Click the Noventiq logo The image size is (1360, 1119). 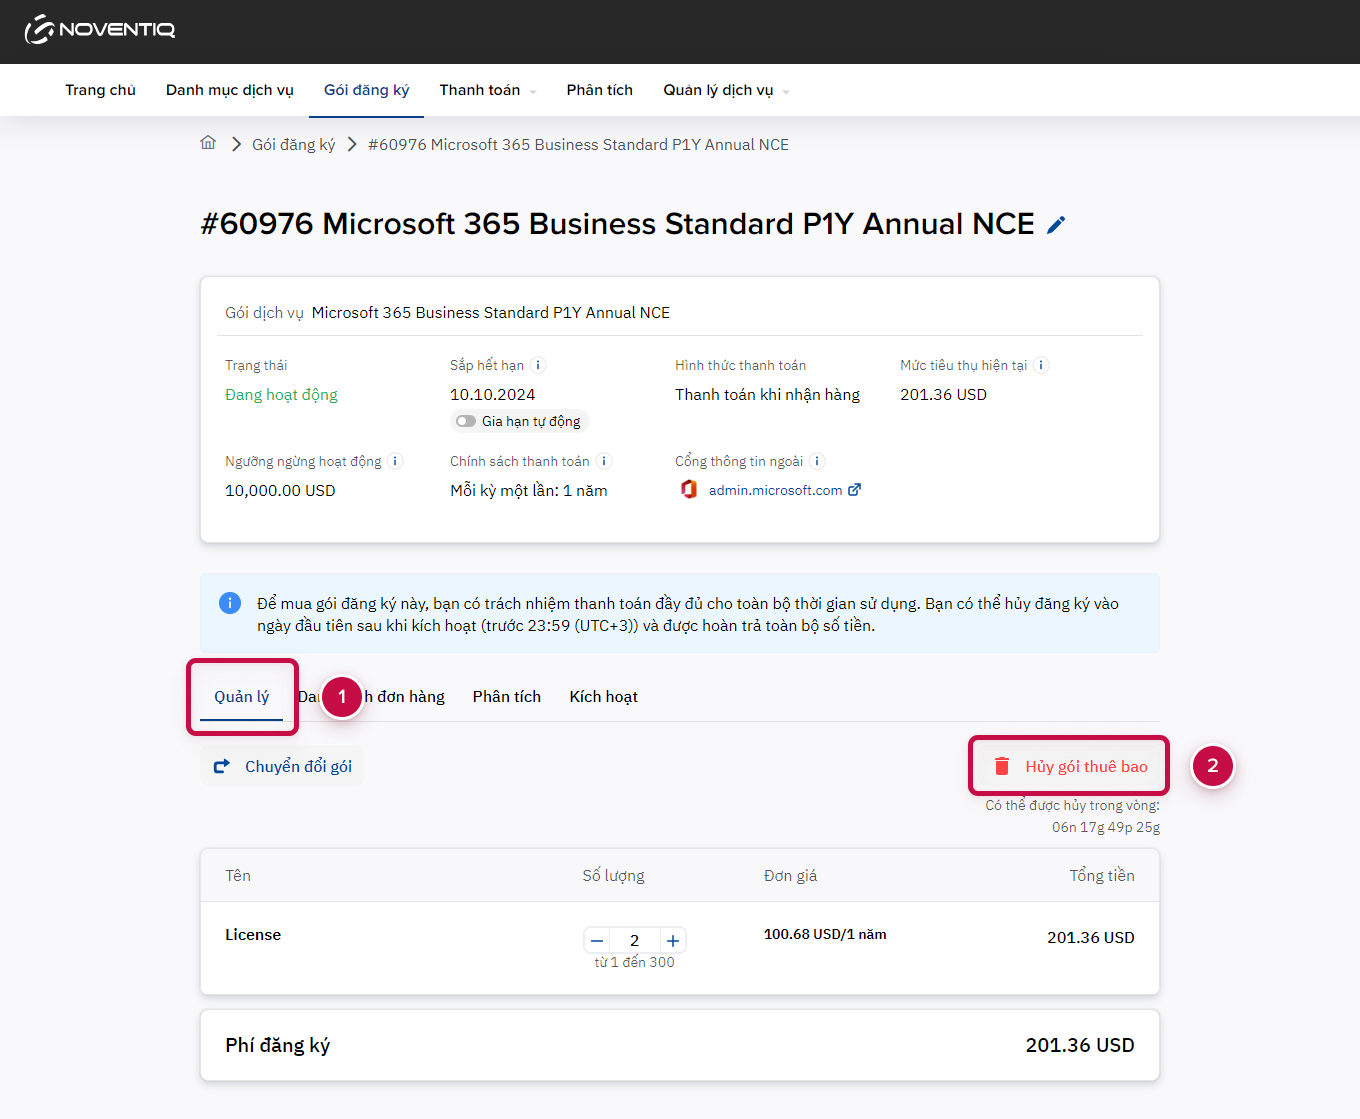coord(100,30)
